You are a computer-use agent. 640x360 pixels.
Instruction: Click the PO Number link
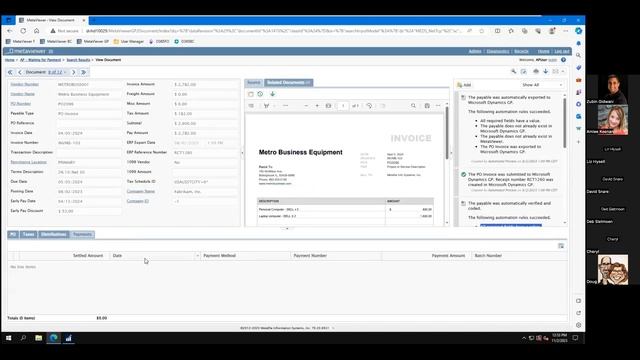point(21,104)
